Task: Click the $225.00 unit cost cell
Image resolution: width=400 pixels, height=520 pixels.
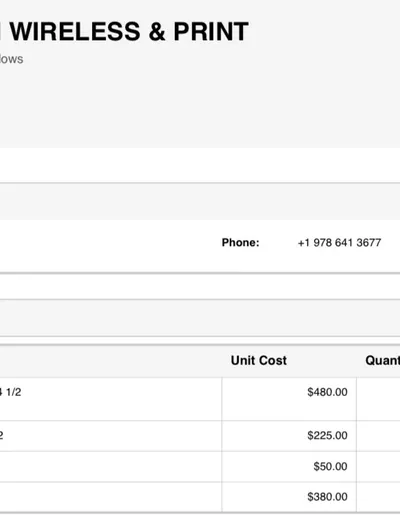Action: pos(289,436)
